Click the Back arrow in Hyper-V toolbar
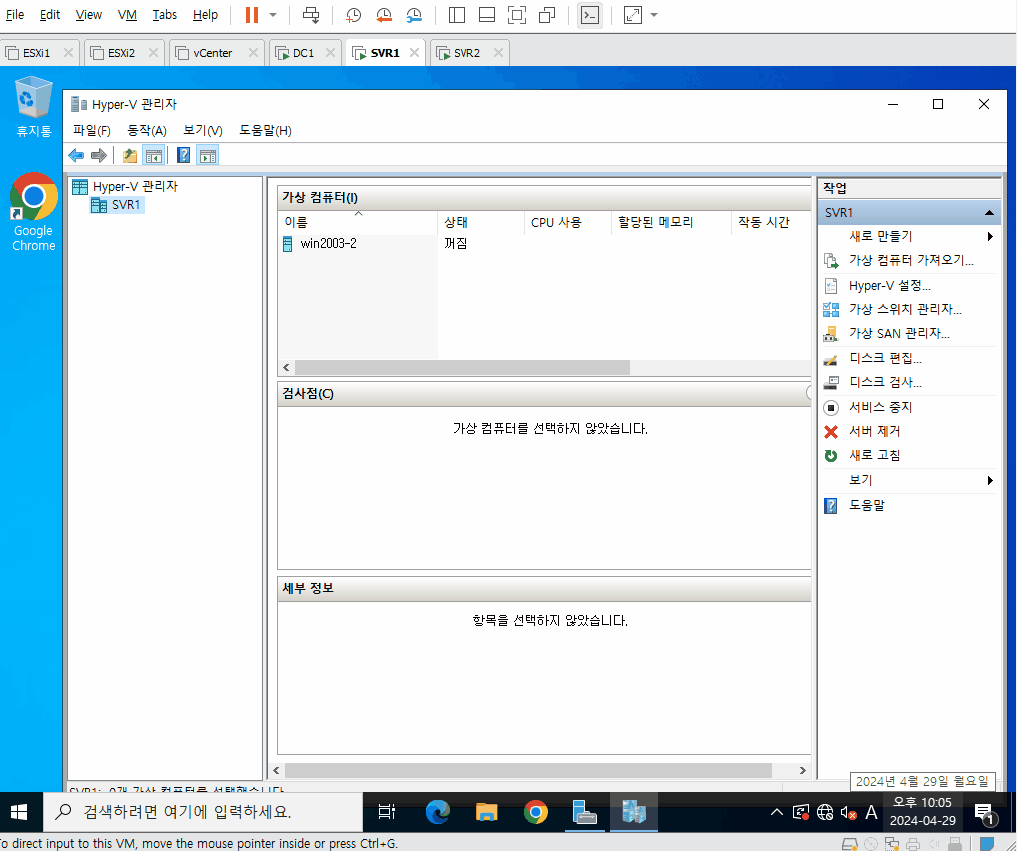This screenshot has height=851, width=1017. tap(76, 156)
